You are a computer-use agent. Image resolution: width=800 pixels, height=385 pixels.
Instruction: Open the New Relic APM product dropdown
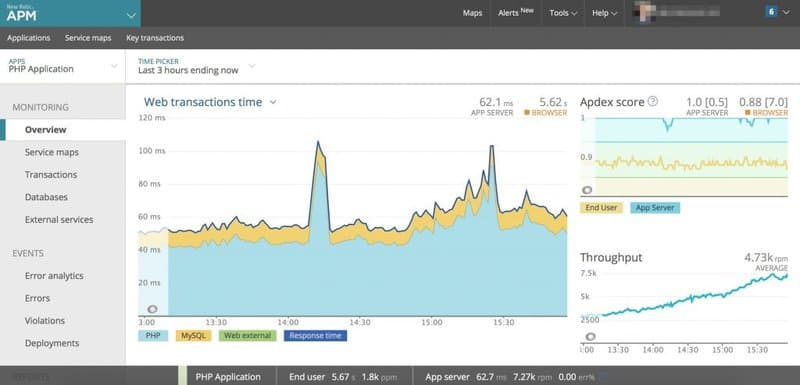pos(70,13)
